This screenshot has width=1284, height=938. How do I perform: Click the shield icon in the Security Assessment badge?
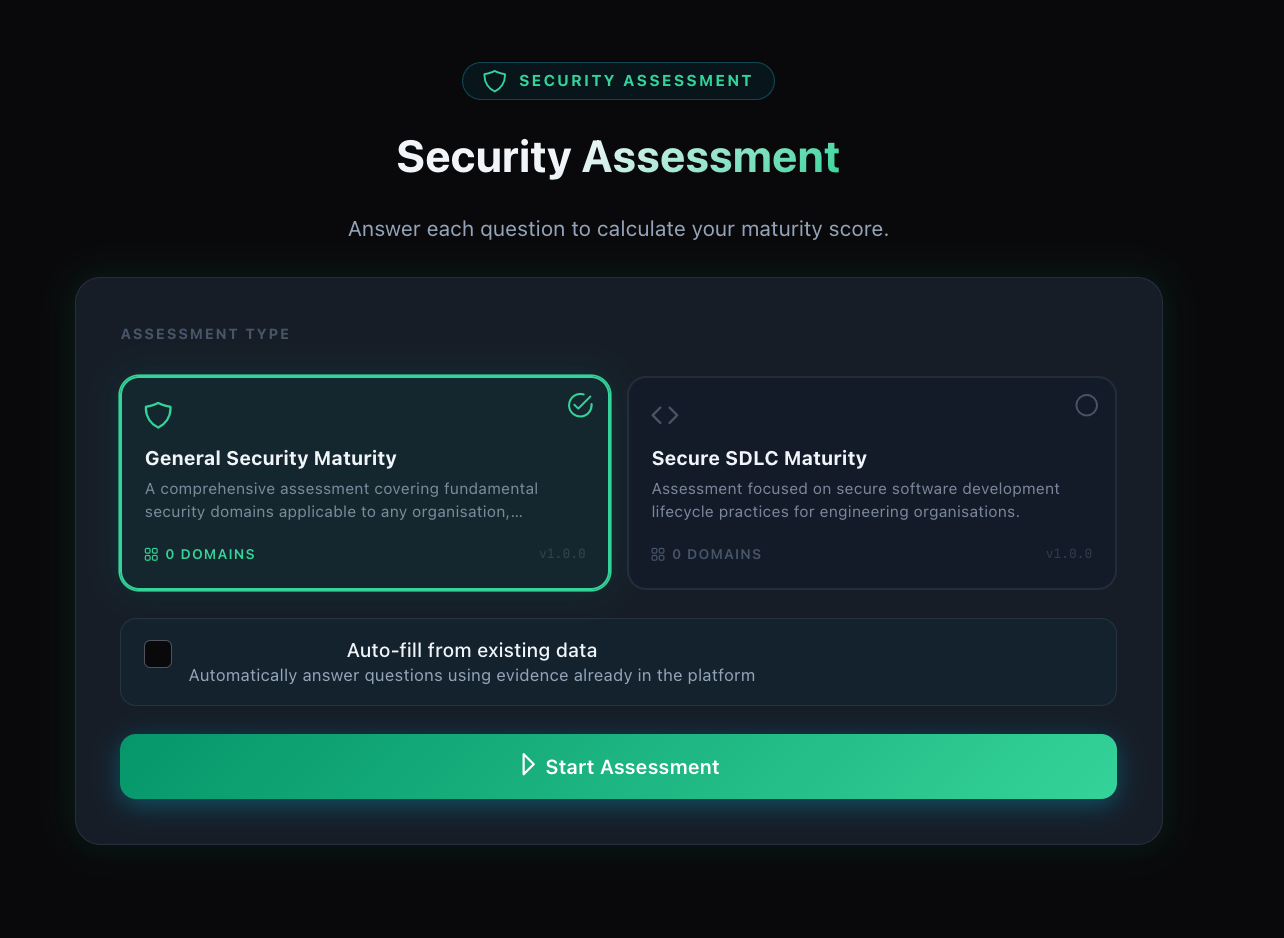click(x=495, y=81)
